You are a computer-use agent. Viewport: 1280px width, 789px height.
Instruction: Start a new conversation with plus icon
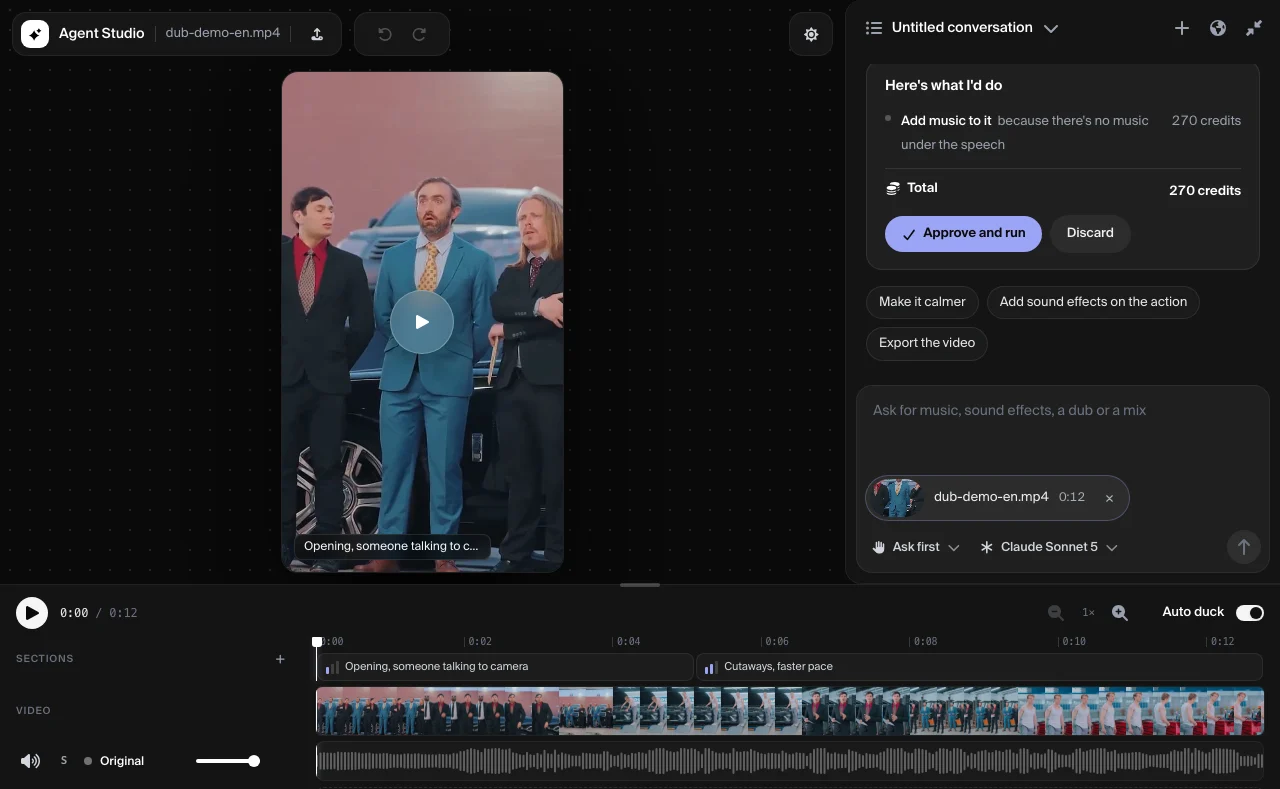tap(1182, 28)
